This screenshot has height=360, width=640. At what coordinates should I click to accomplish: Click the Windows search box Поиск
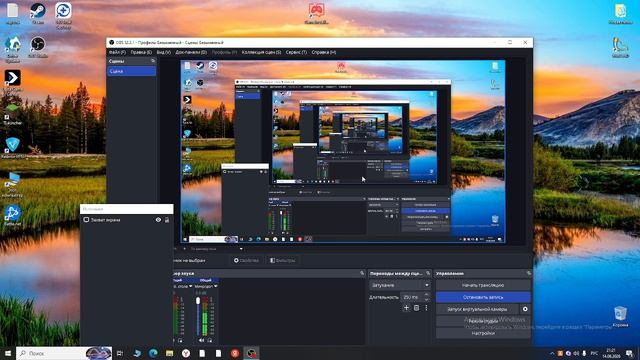tap(64, 353)
